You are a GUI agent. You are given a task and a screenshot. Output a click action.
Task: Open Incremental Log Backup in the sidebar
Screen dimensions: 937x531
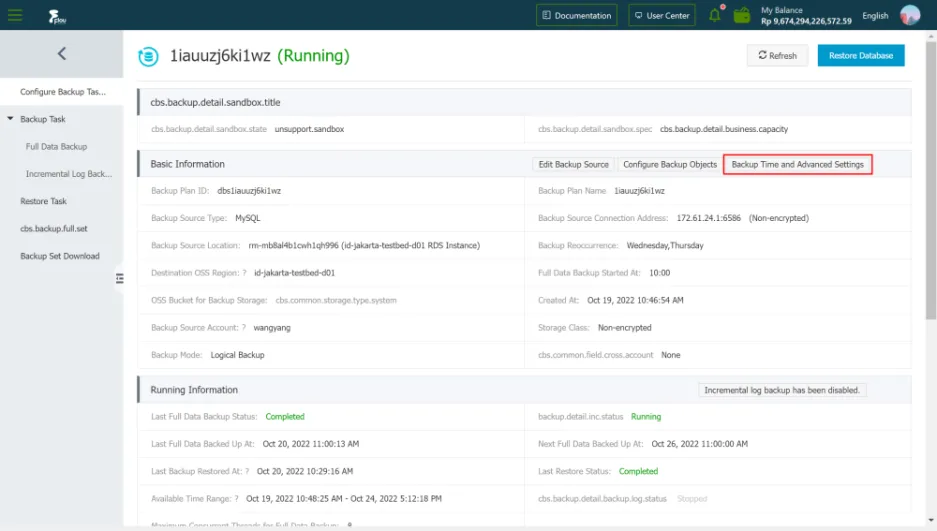click(68, 174)
